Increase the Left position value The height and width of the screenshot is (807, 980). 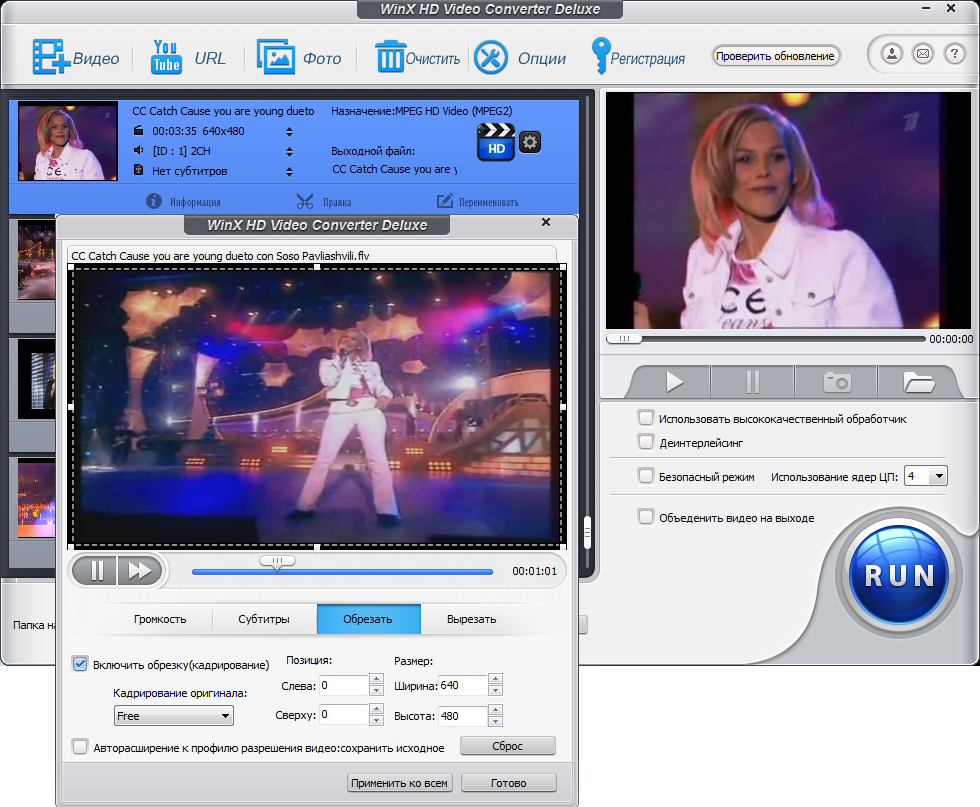tap(376, 679)
